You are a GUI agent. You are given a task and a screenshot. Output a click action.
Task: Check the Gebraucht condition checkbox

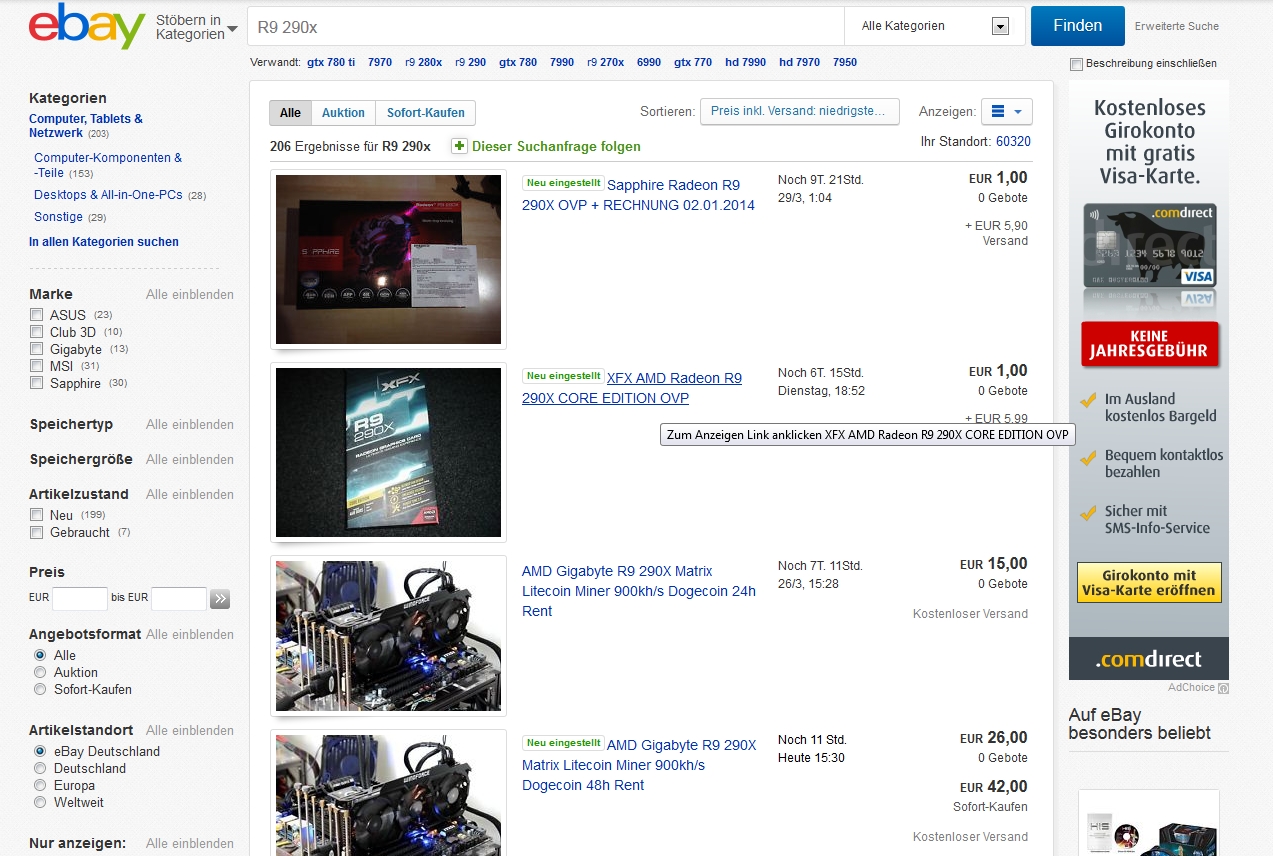click(x=37, y=532)
